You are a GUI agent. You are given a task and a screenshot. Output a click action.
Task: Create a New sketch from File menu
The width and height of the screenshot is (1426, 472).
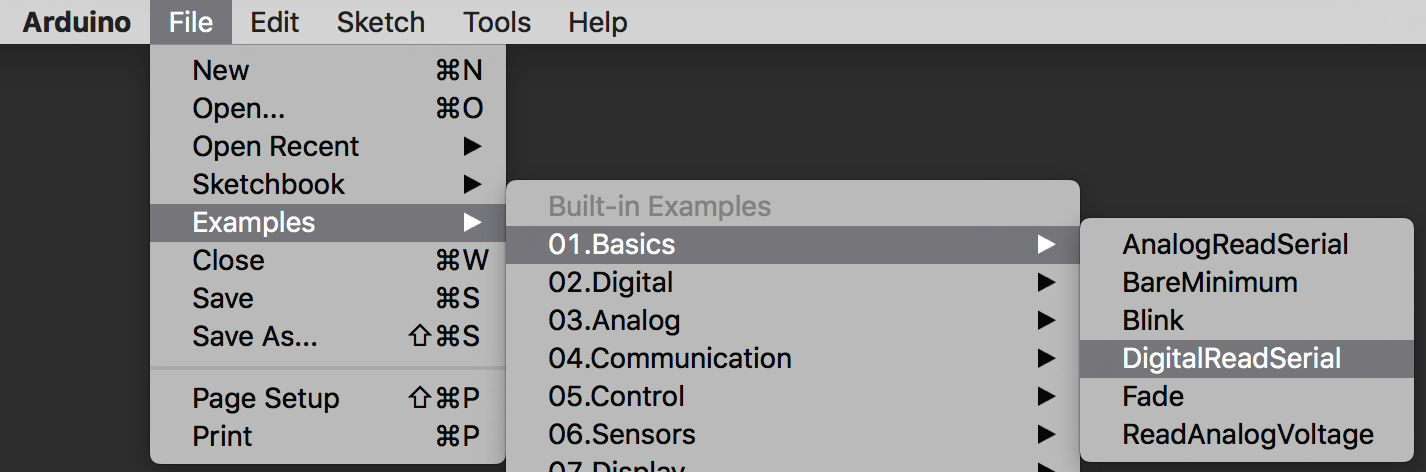point(221,71)
